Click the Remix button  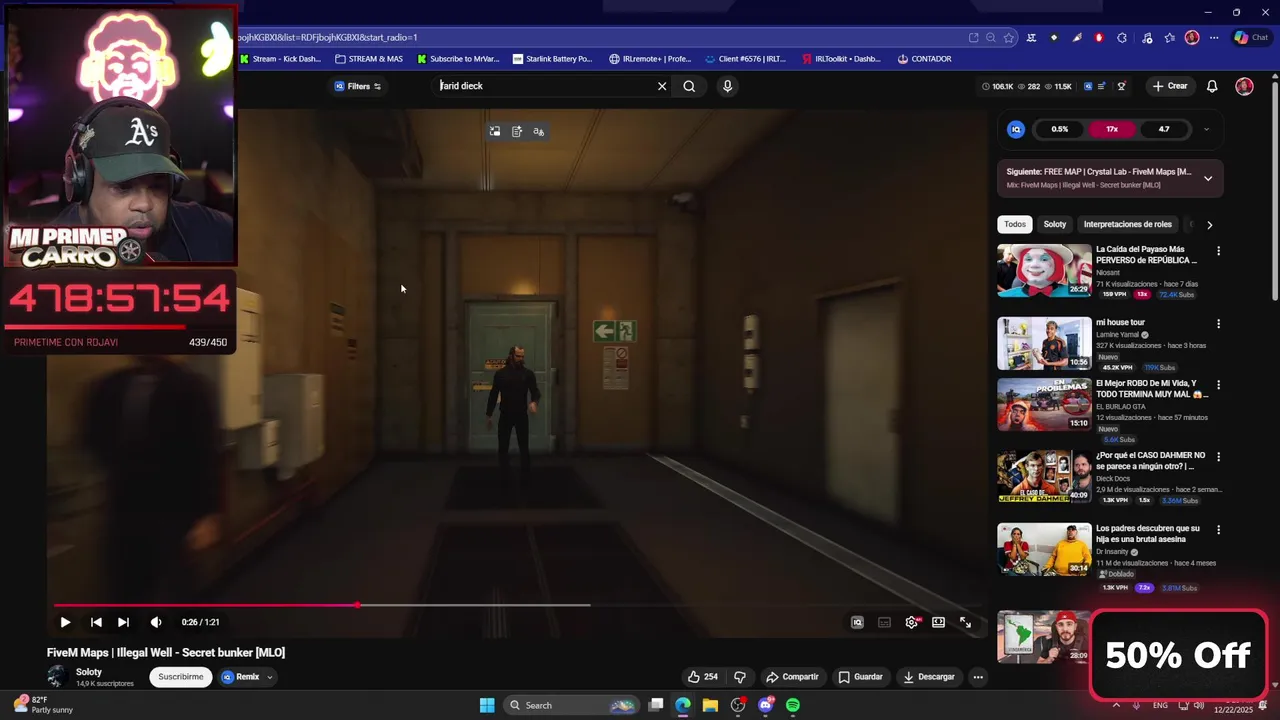click(241, 677)
